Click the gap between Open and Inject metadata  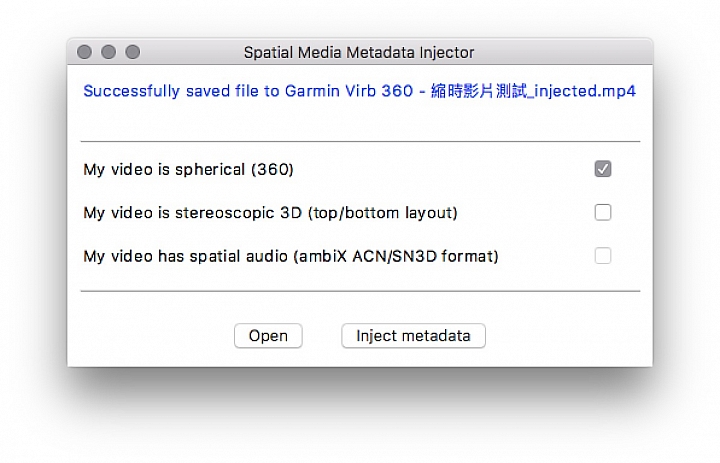click(x=322, y=336)
